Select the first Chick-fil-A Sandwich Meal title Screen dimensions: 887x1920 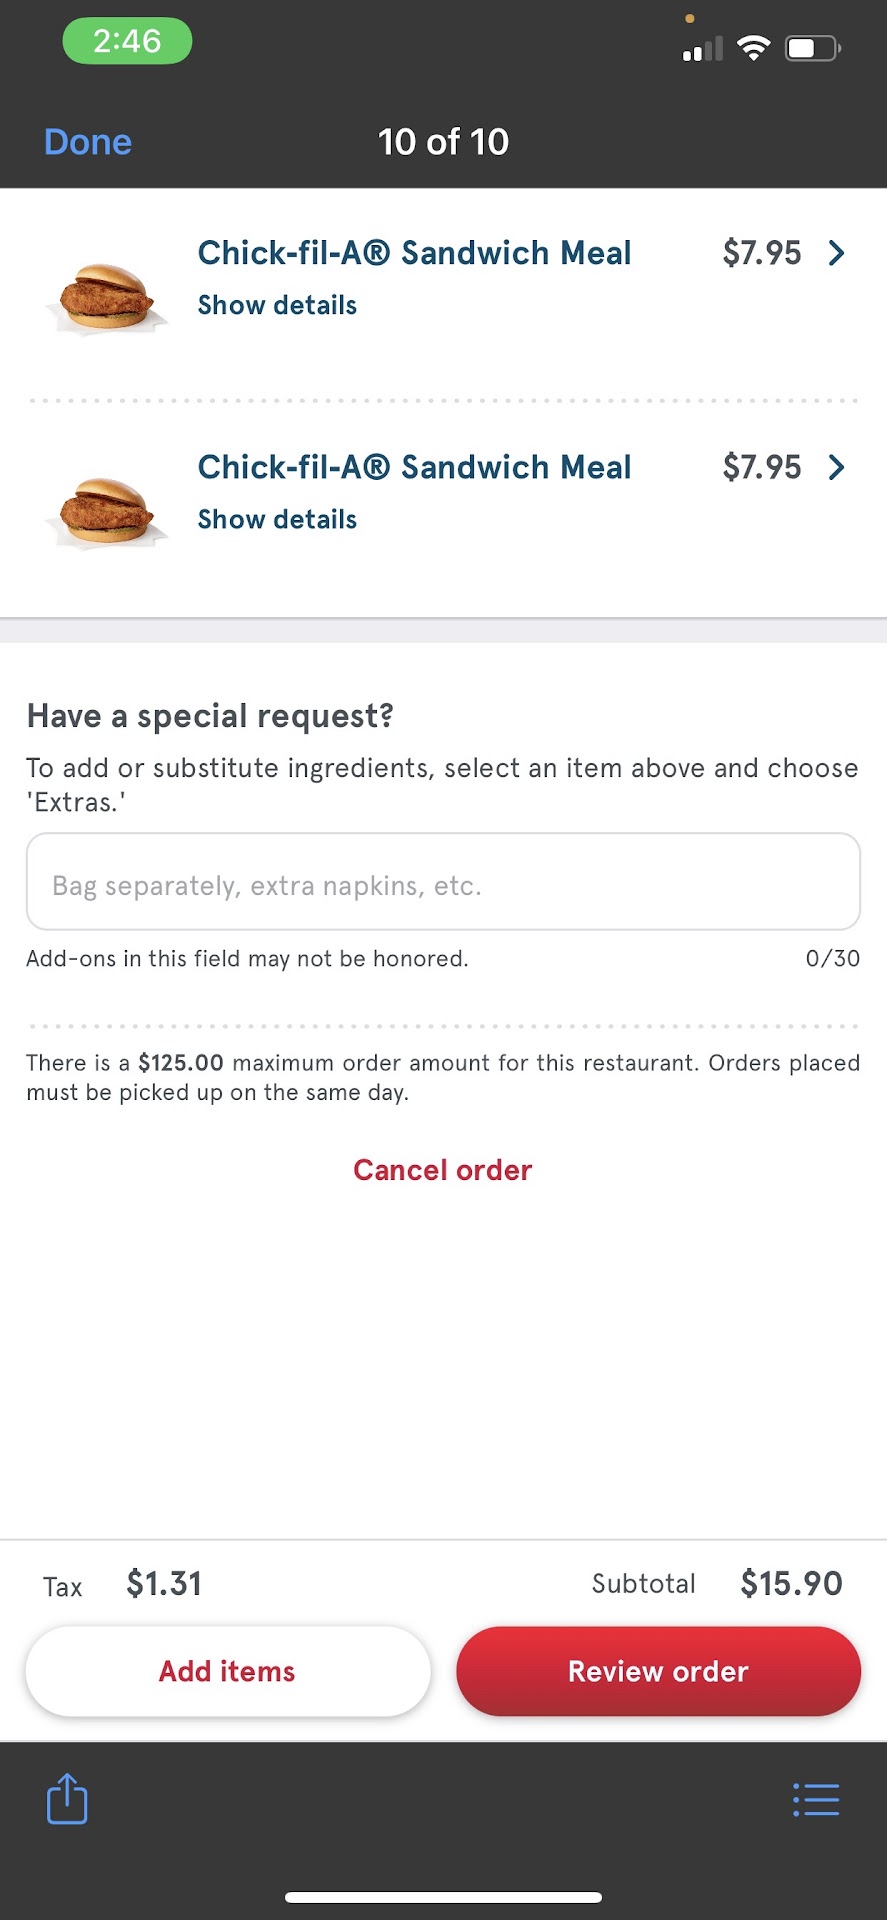[414, 253]
